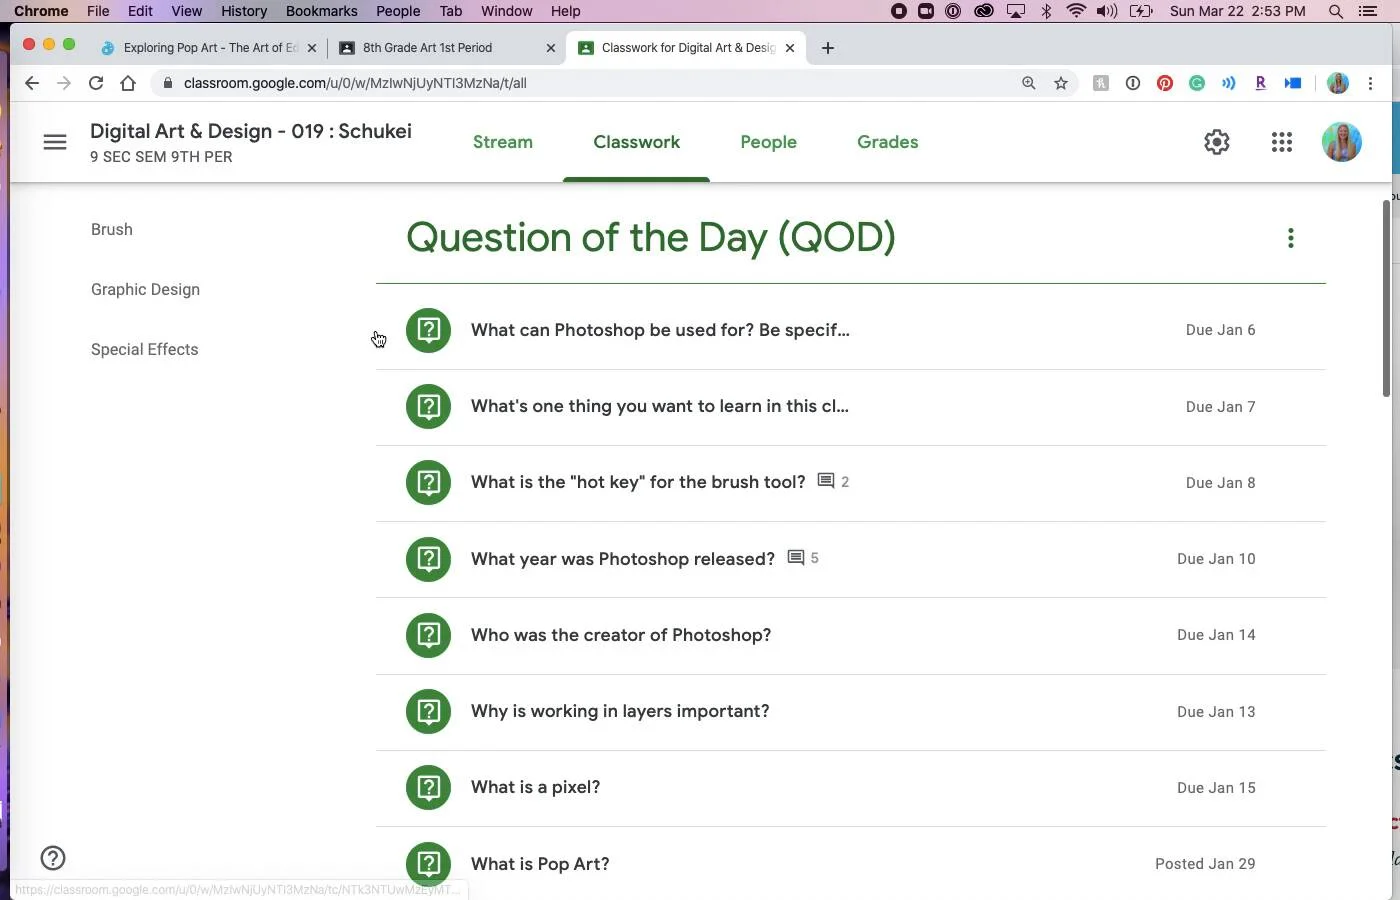The image size is (1400, 900).
Task: Select the Special Effects topic link
Action: [x=144, y=349]
